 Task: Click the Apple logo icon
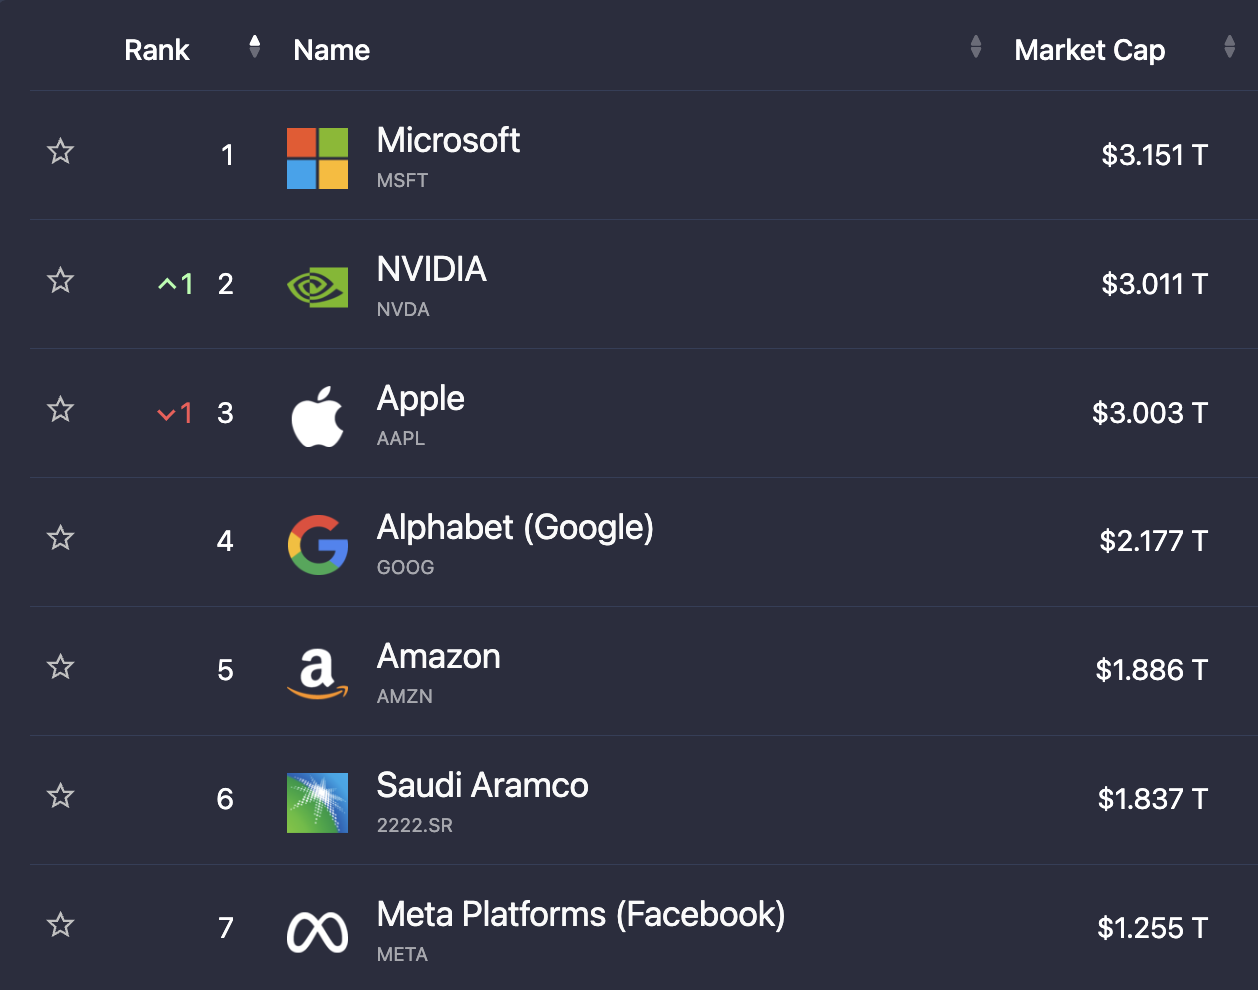pos(317,413)
